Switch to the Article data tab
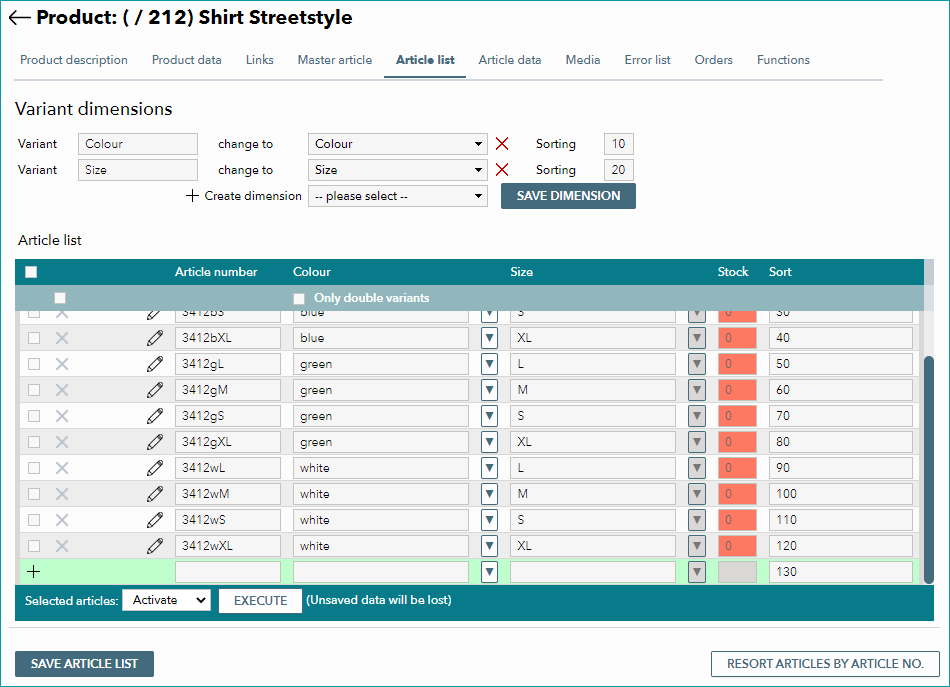The width and height of the screenshot is (950, 687). (510, 60)
